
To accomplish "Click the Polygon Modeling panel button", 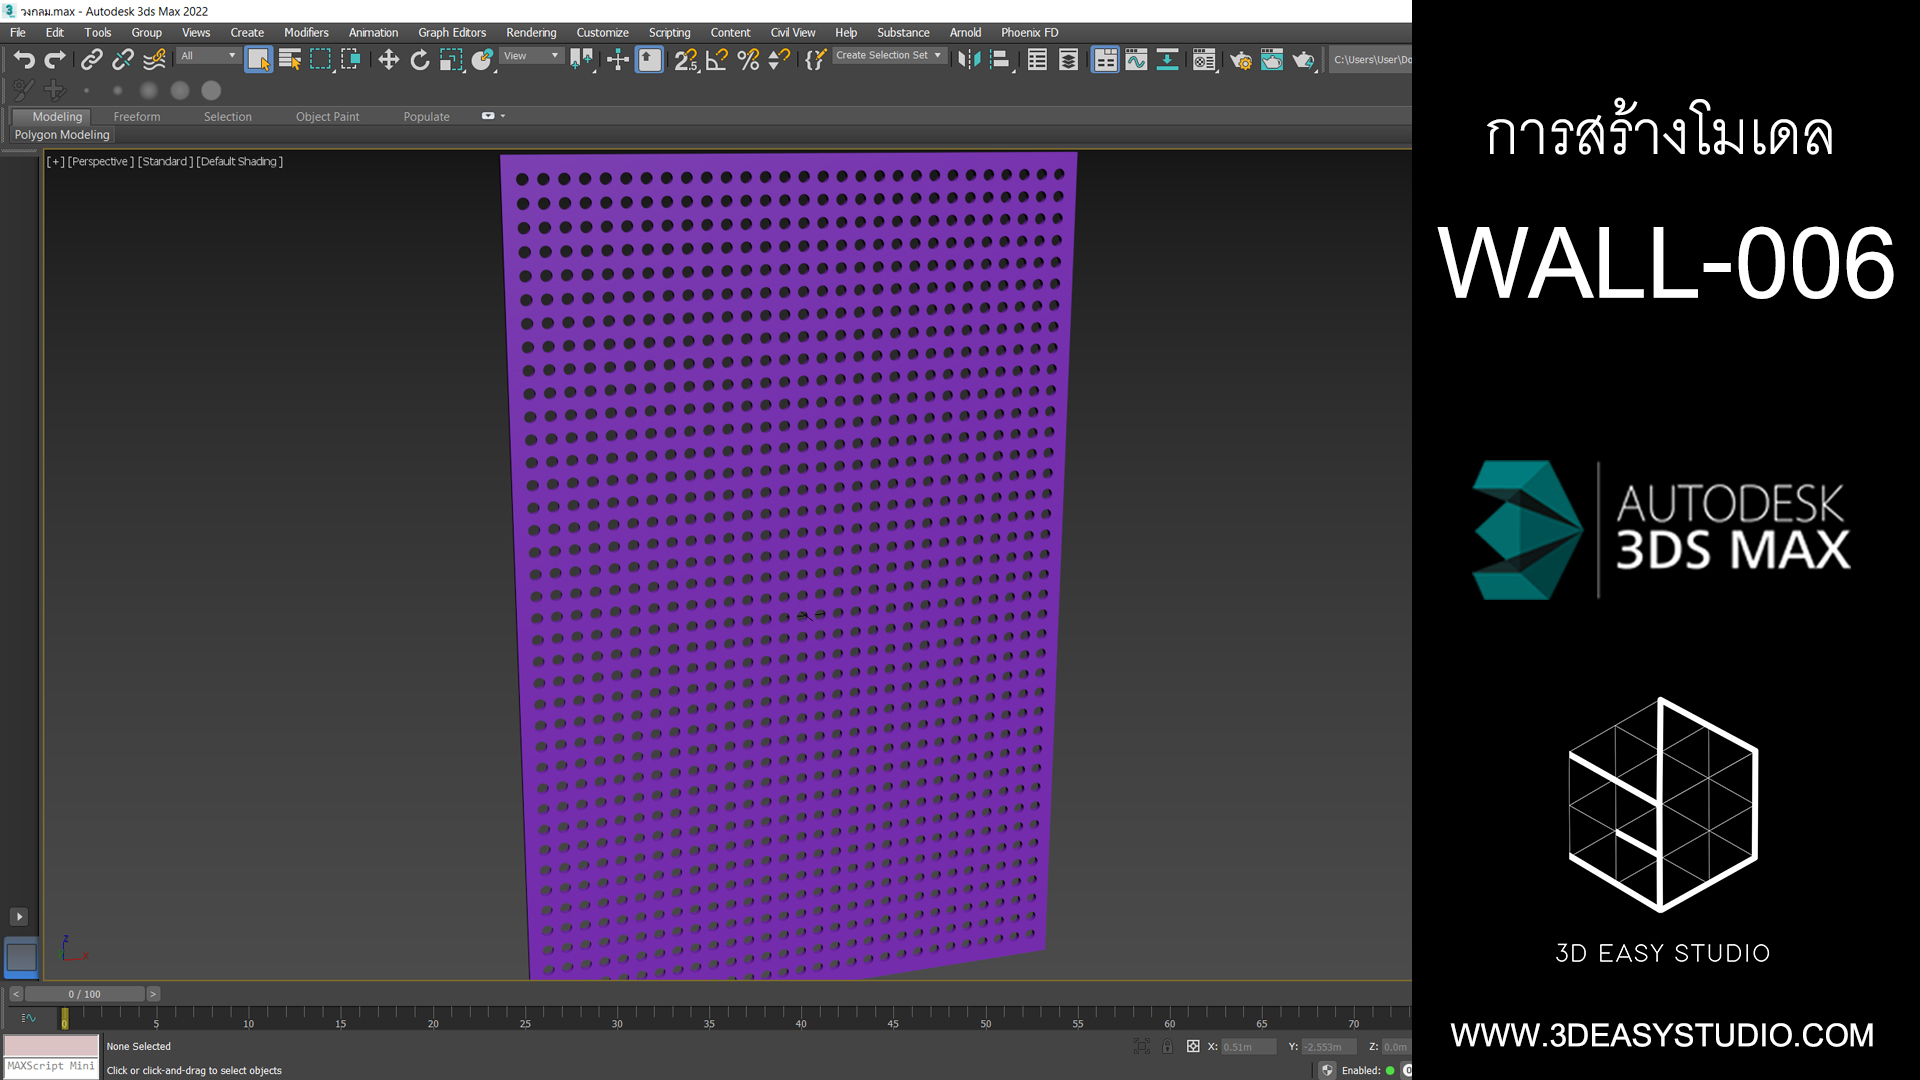I will [x=62, y=135].
